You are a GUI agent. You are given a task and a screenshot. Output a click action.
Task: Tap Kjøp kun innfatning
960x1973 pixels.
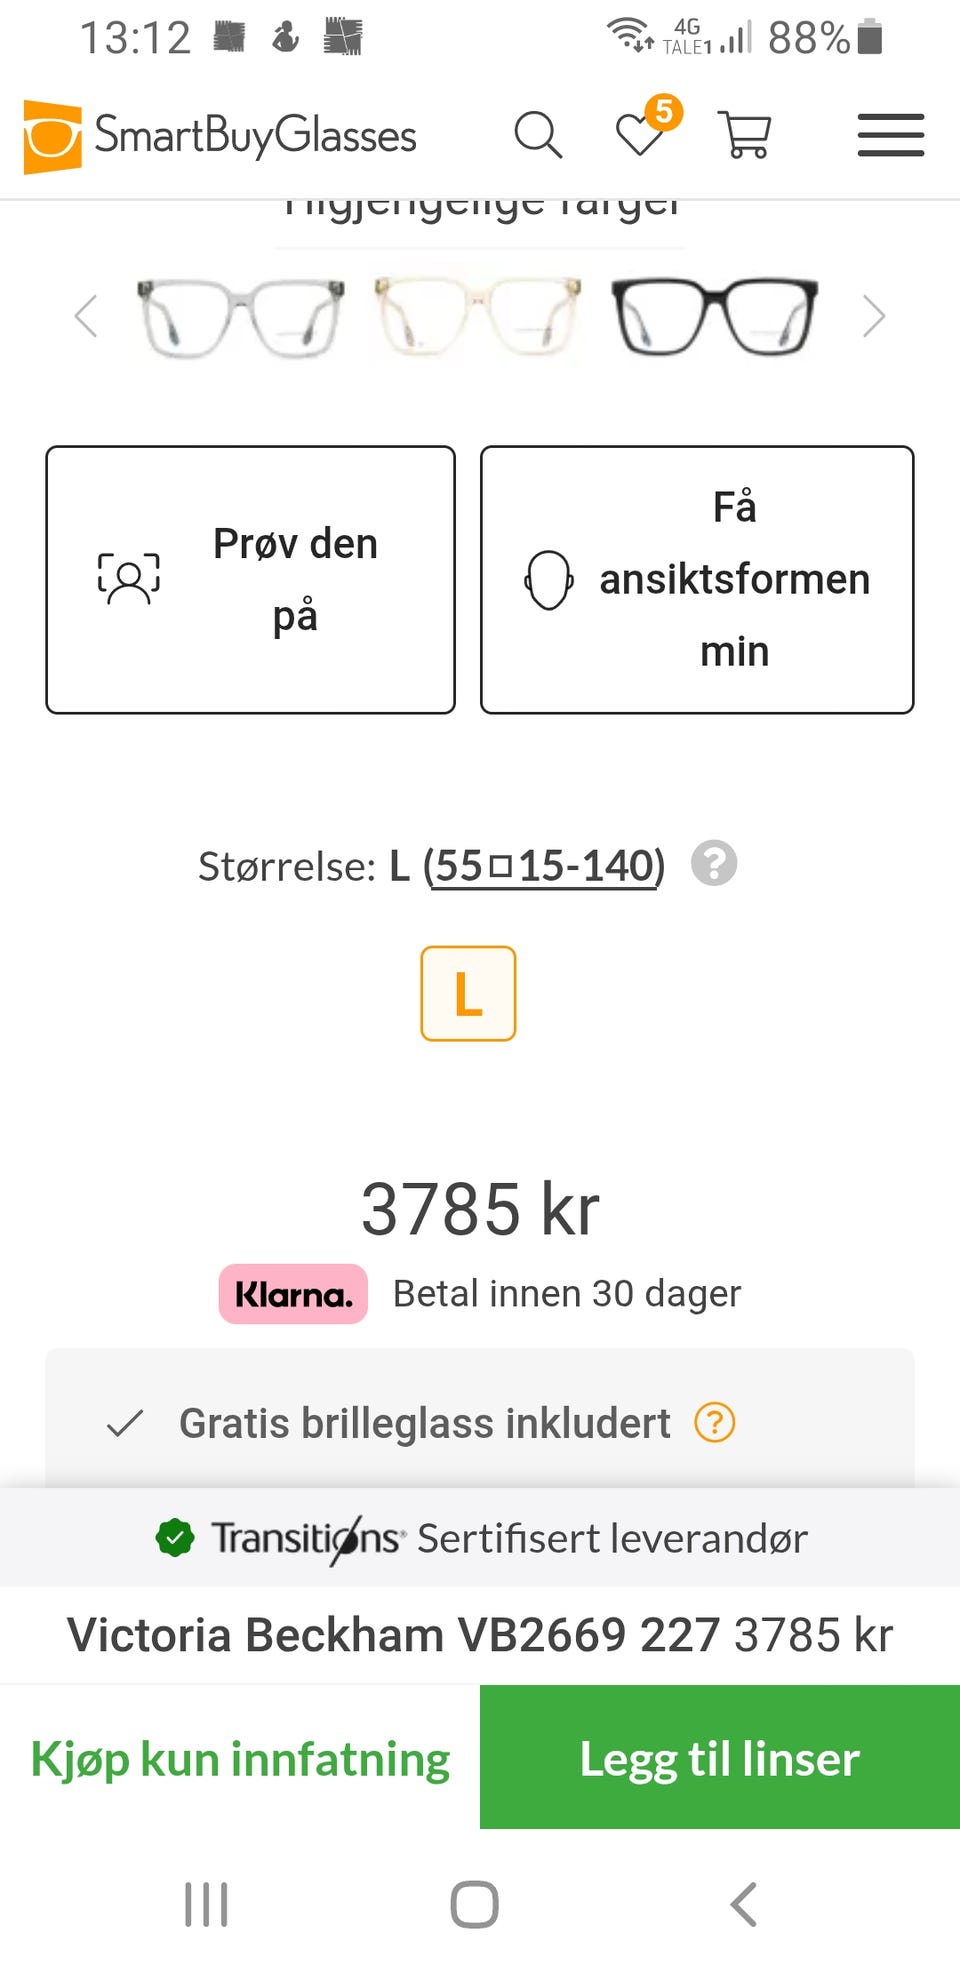(240, 1758)
